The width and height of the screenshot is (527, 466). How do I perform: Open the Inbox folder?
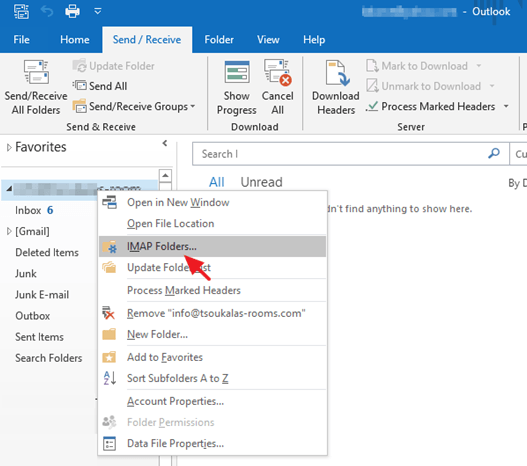point(28,210)
